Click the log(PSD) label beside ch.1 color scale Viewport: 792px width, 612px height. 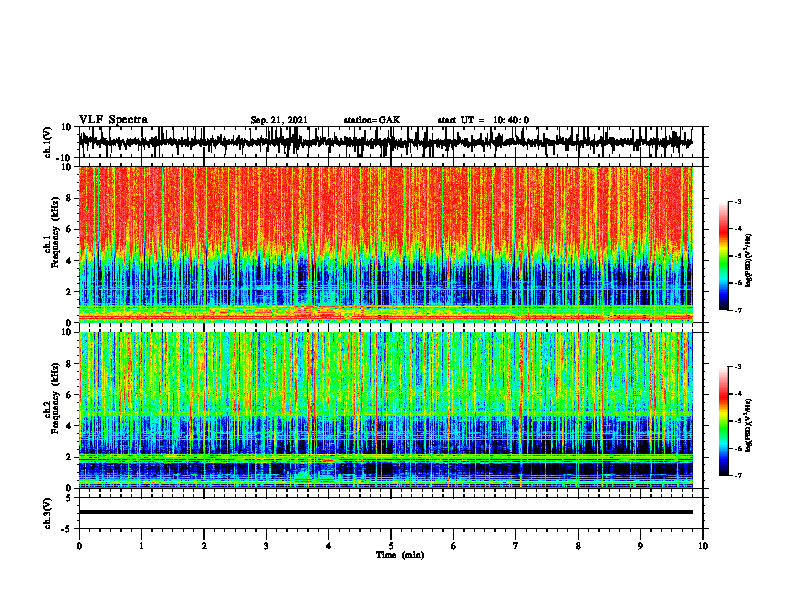coord(749,260)
